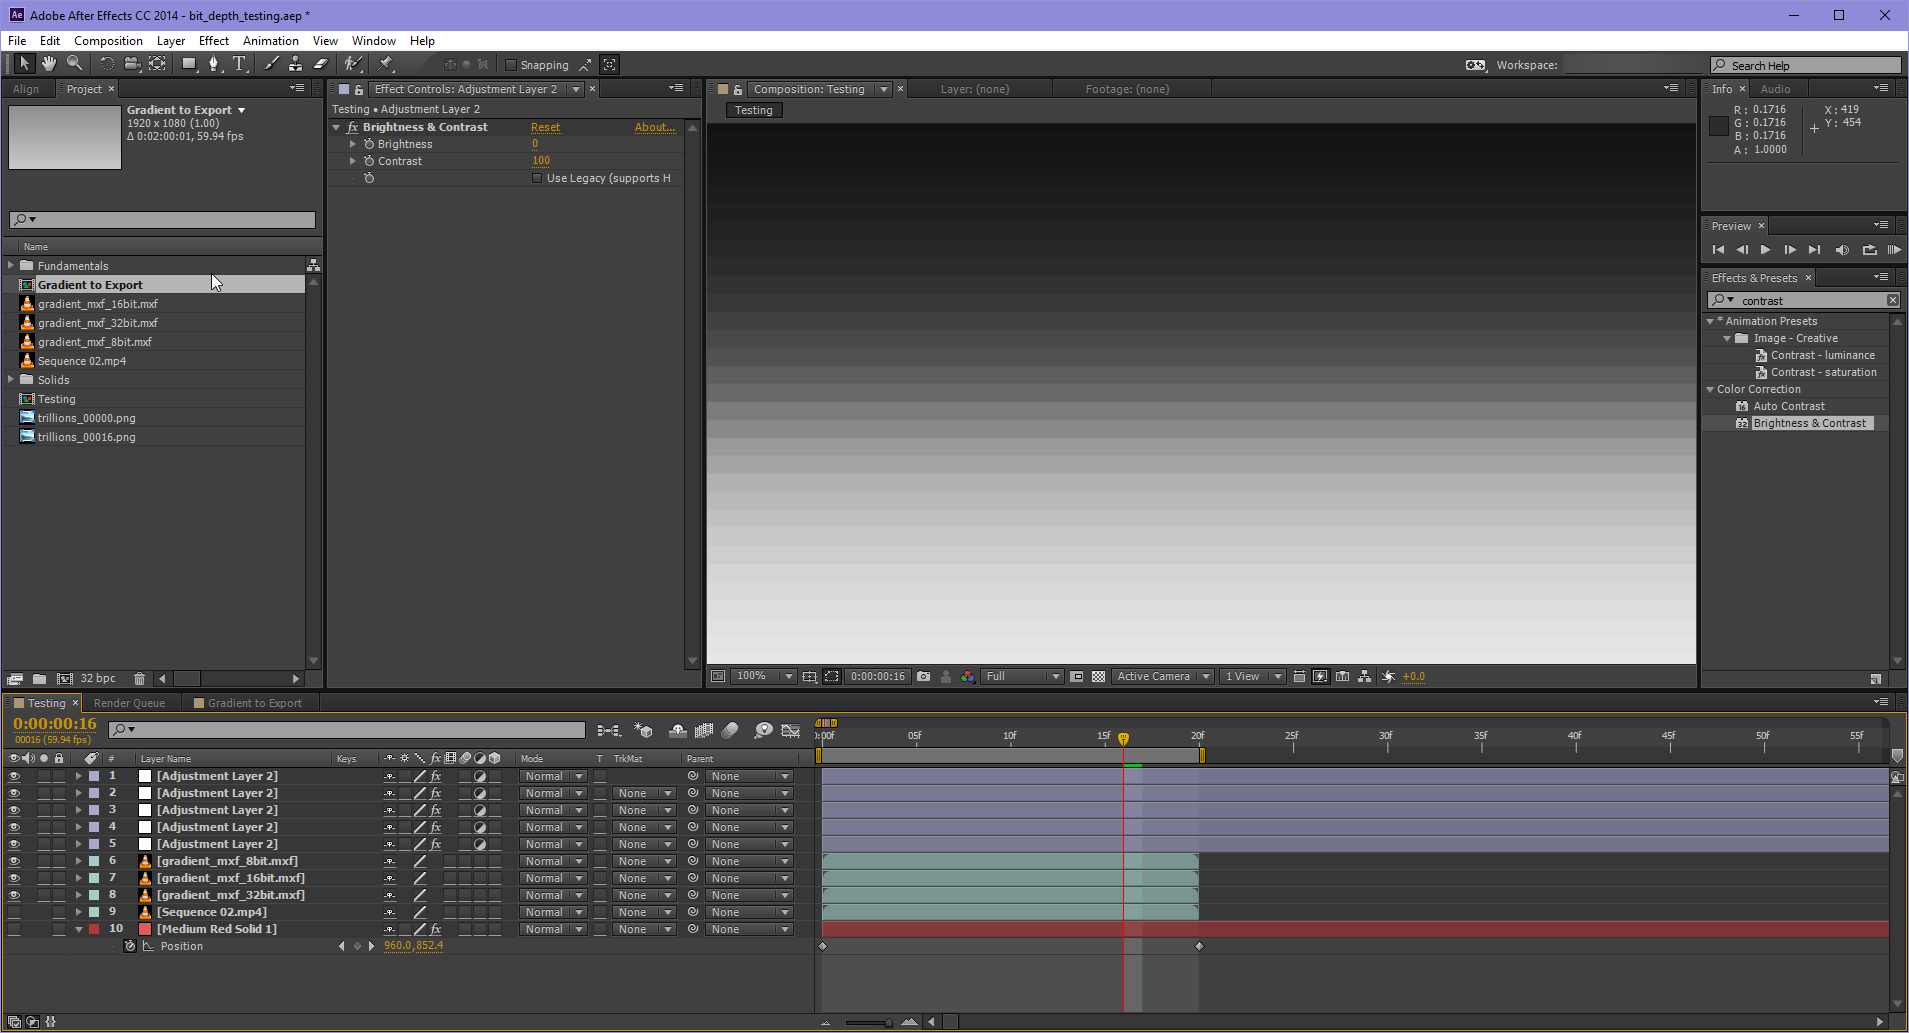Image resolution: width=1909 pixels, height=1033 pixels.
Task: Select the Horizontal Type tool
Action: 239,64
